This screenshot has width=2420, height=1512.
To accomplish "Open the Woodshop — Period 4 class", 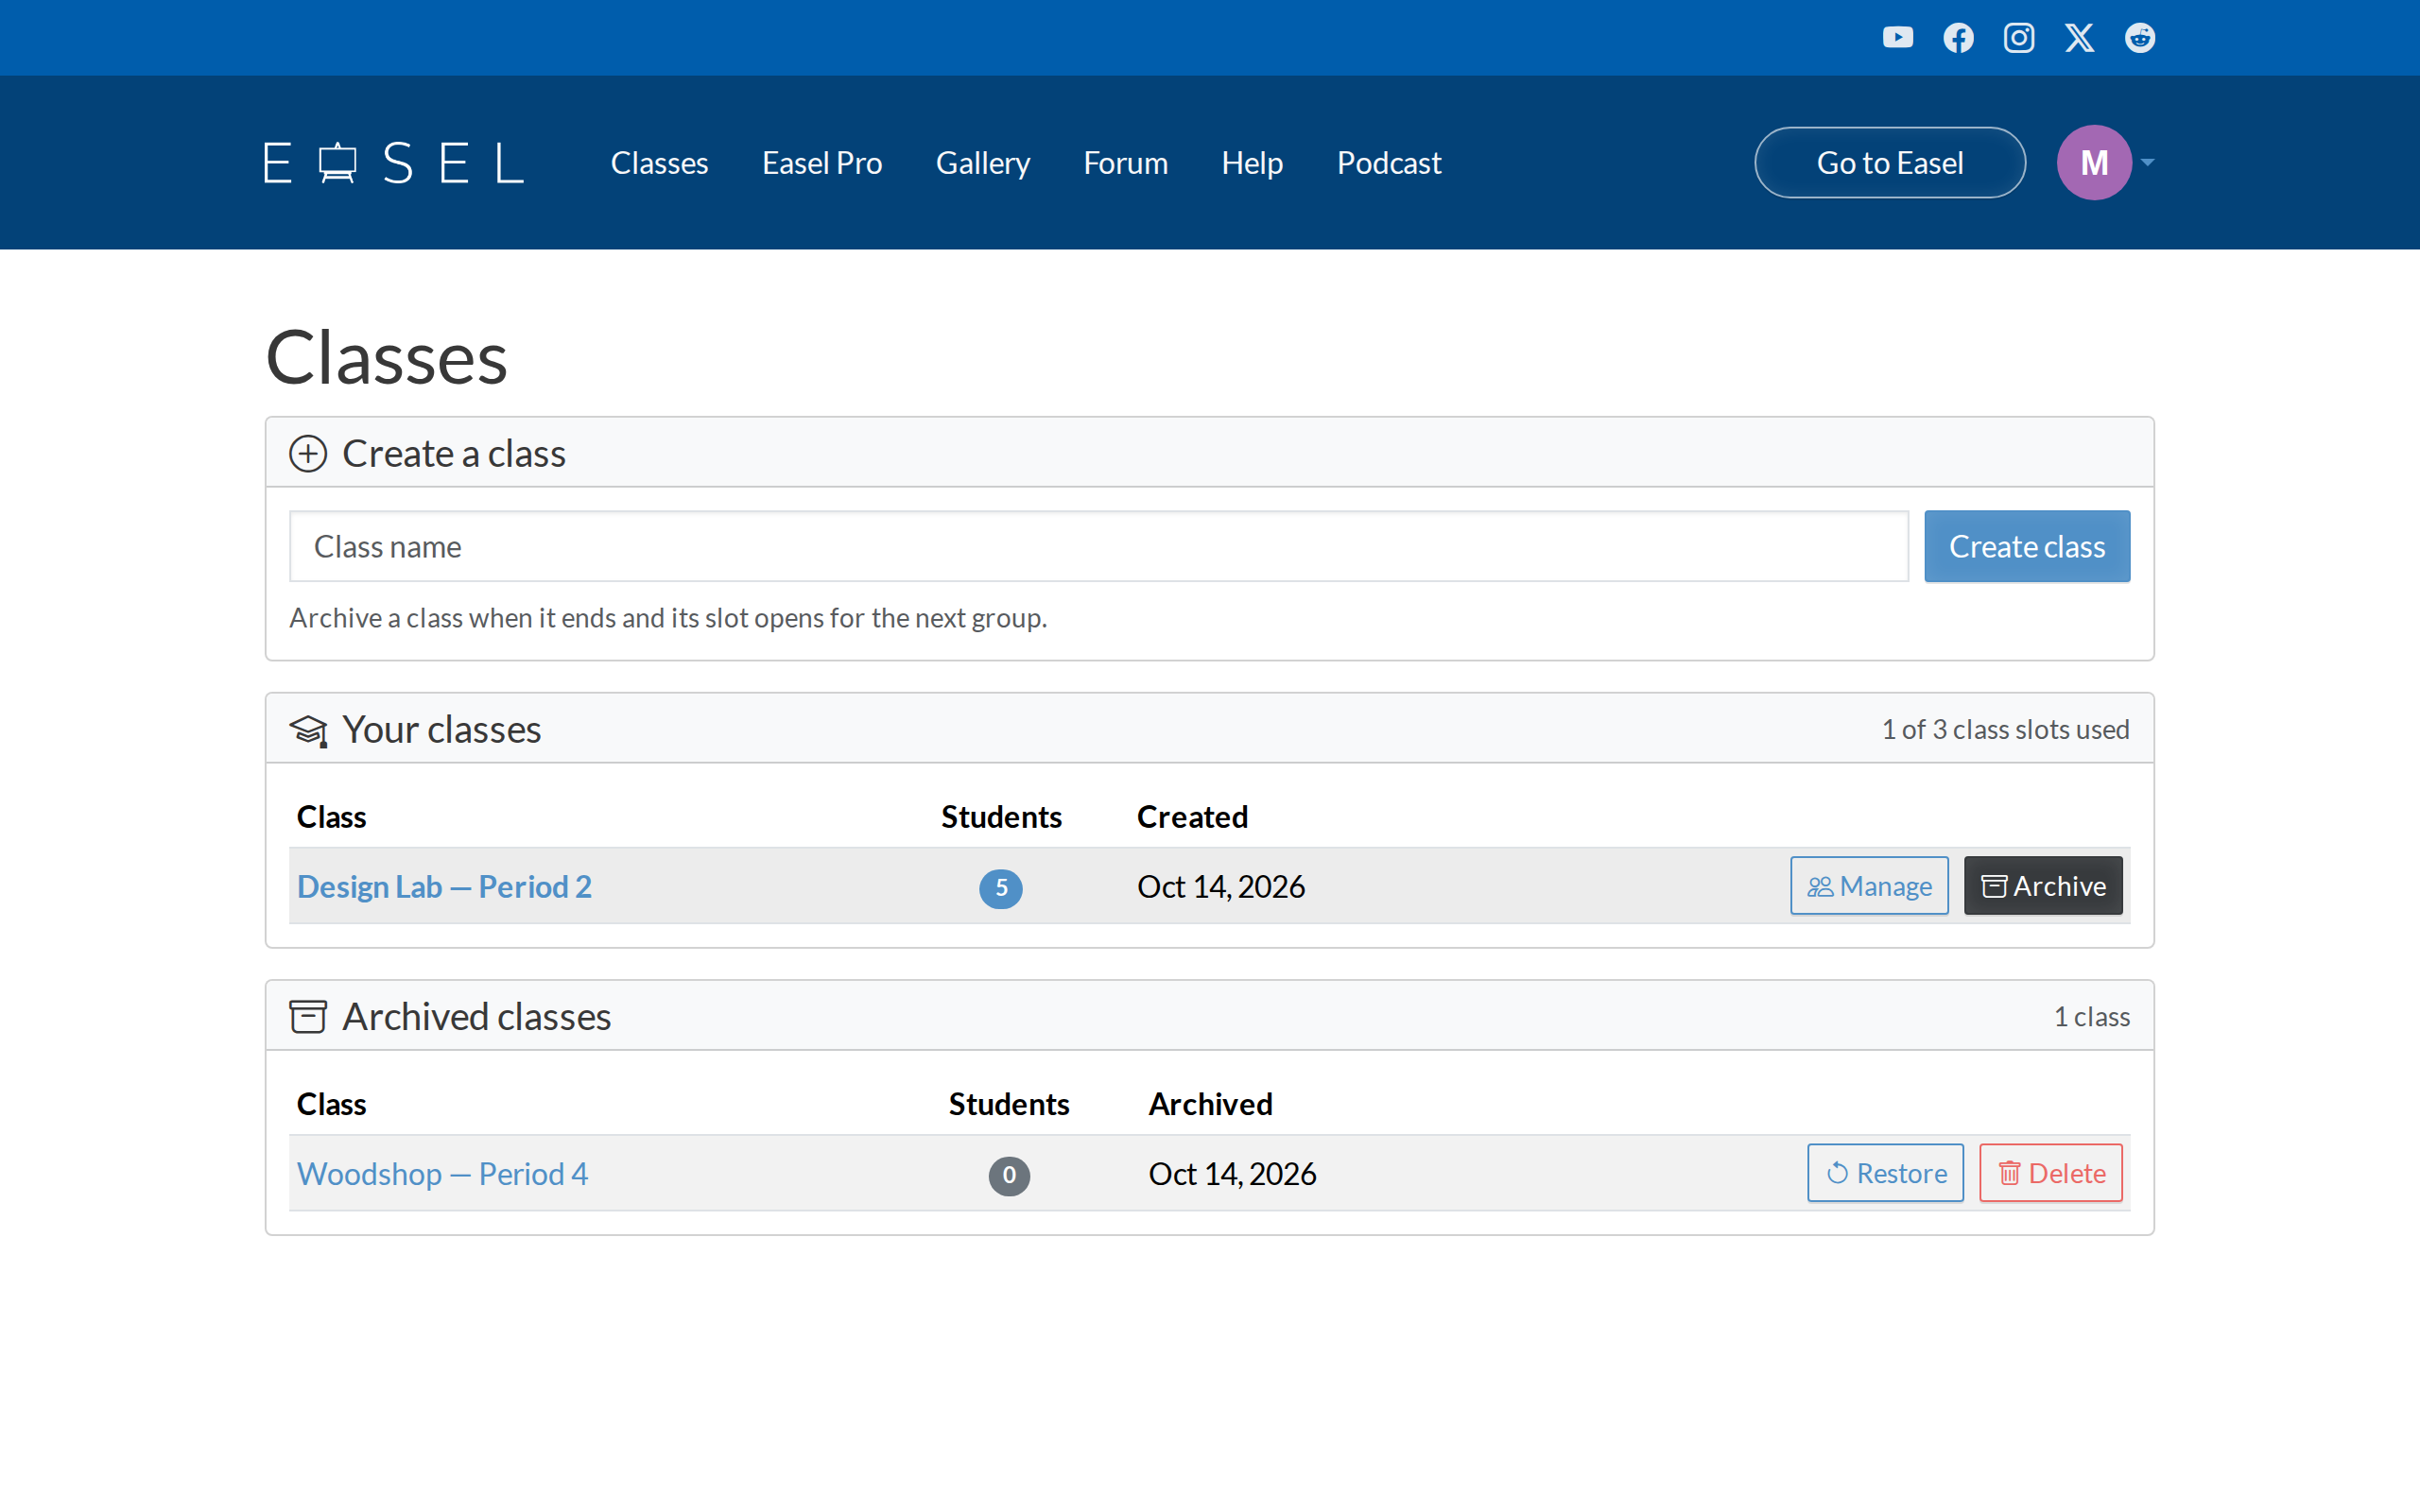I will (442, 1173).
